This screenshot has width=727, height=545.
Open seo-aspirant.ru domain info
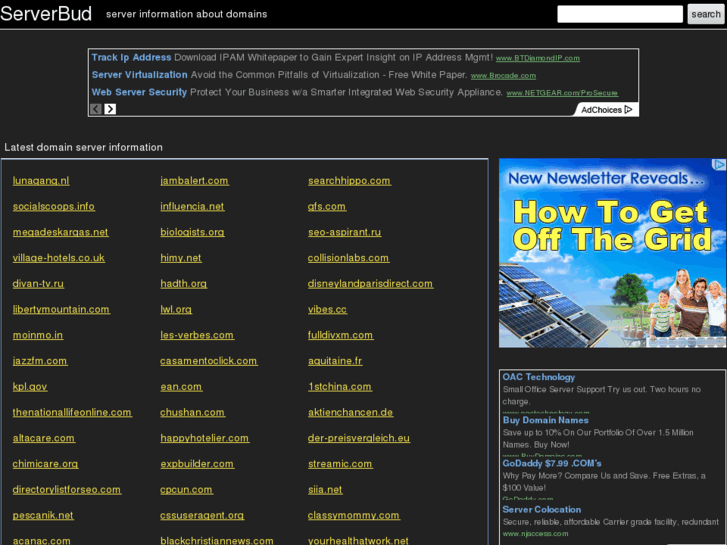coord(344,232)
